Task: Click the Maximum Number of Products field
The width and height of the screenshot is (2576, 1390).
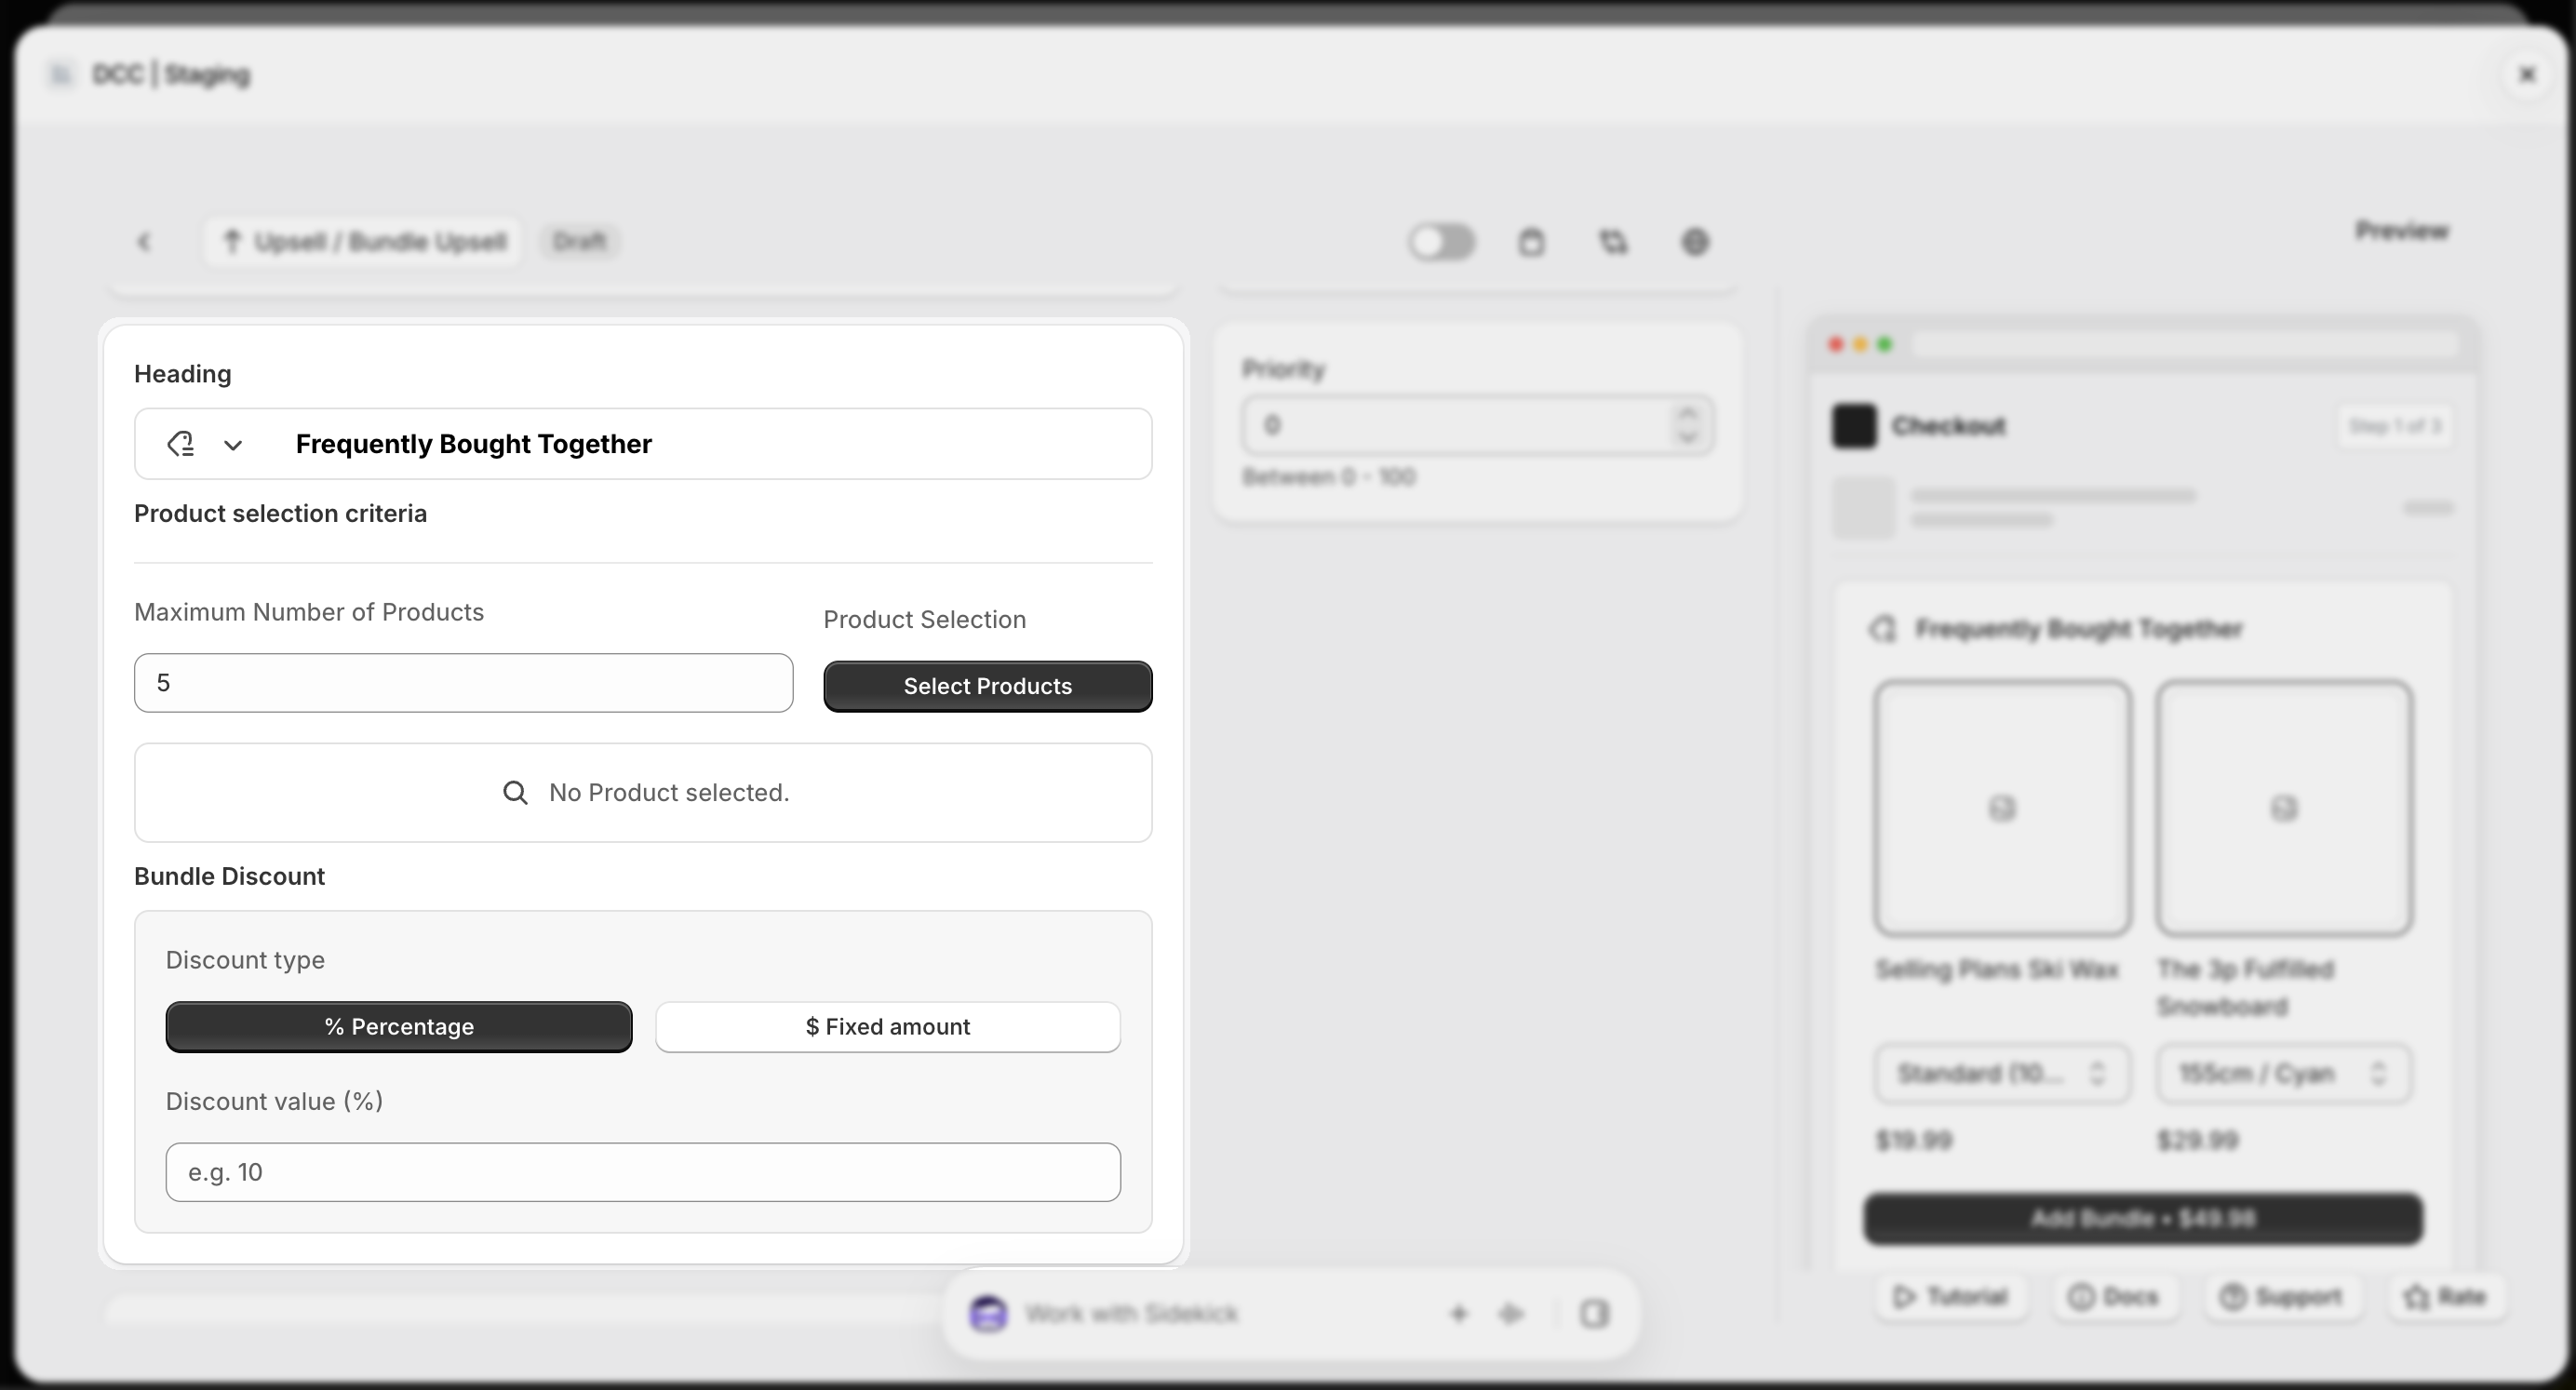Action: pos(463,683)
